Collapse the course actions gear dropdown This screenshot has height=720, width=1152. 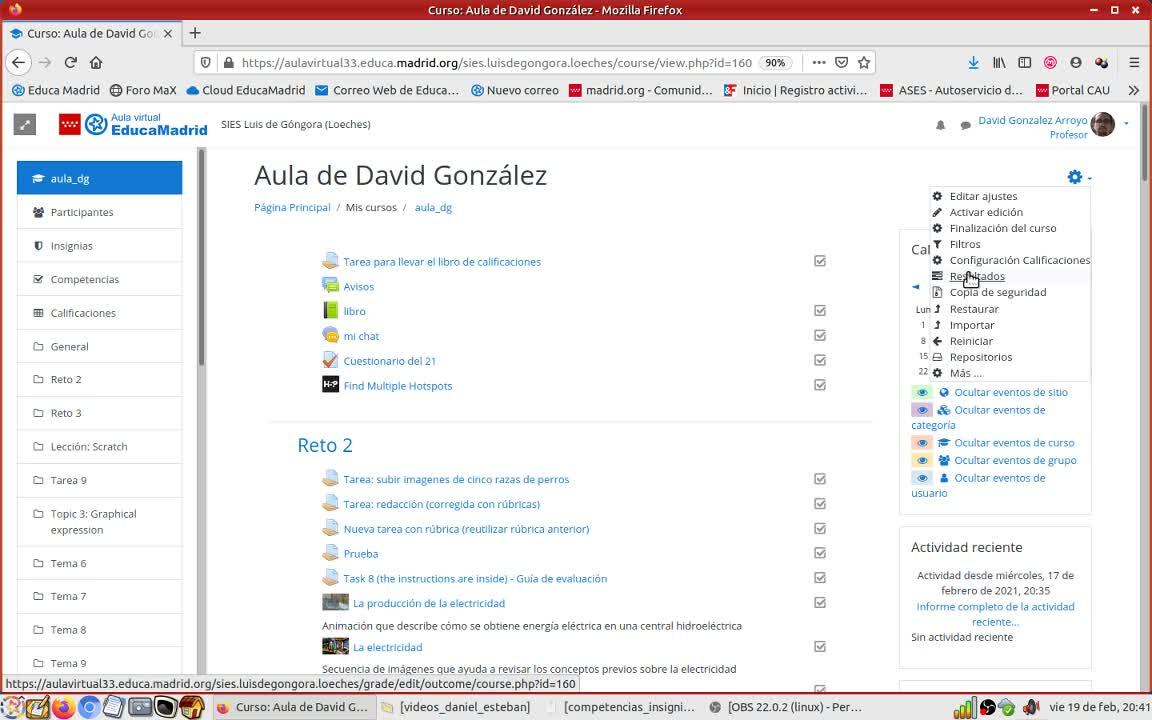pos(1079,177)
